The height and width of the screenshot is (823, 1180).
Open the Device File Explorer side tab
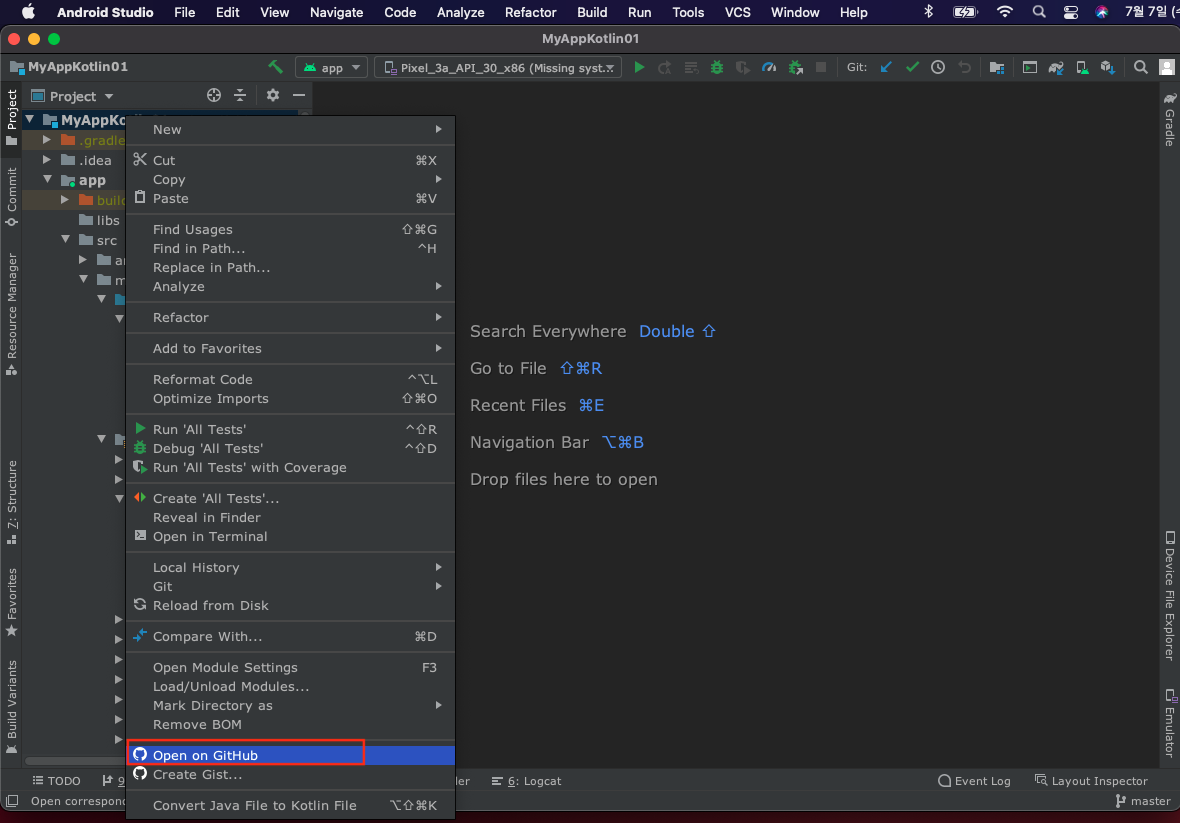[x=1169, y=596]
